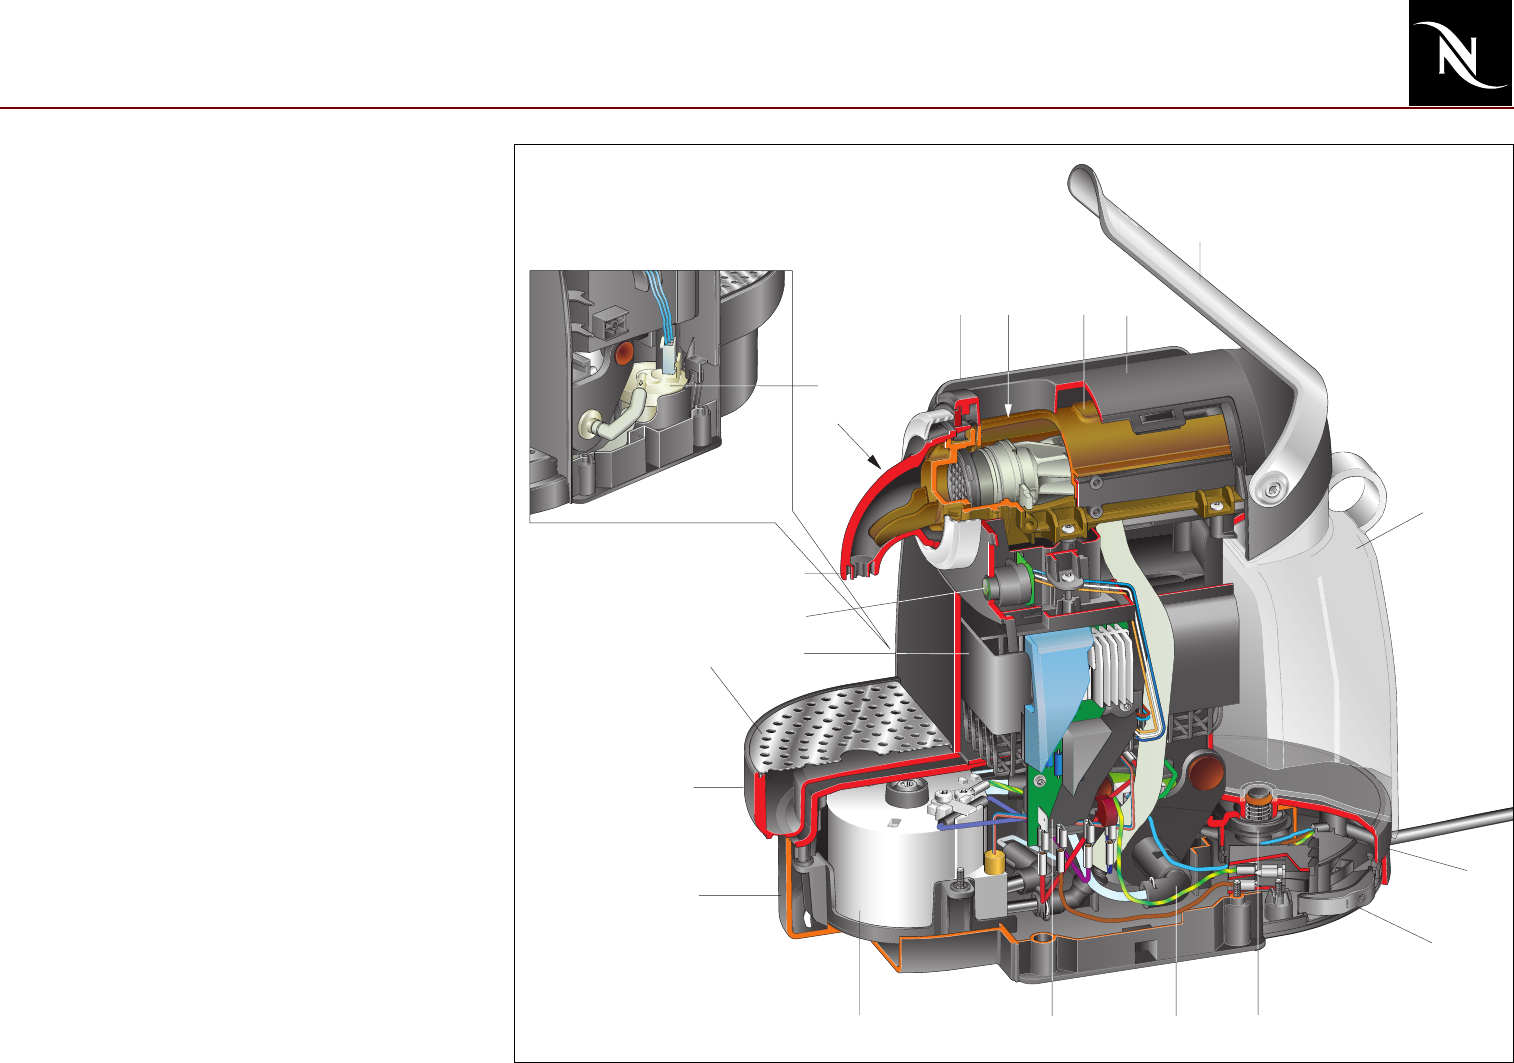
Task: Click the Nespresso N logo
Action: coord(1461,53)
